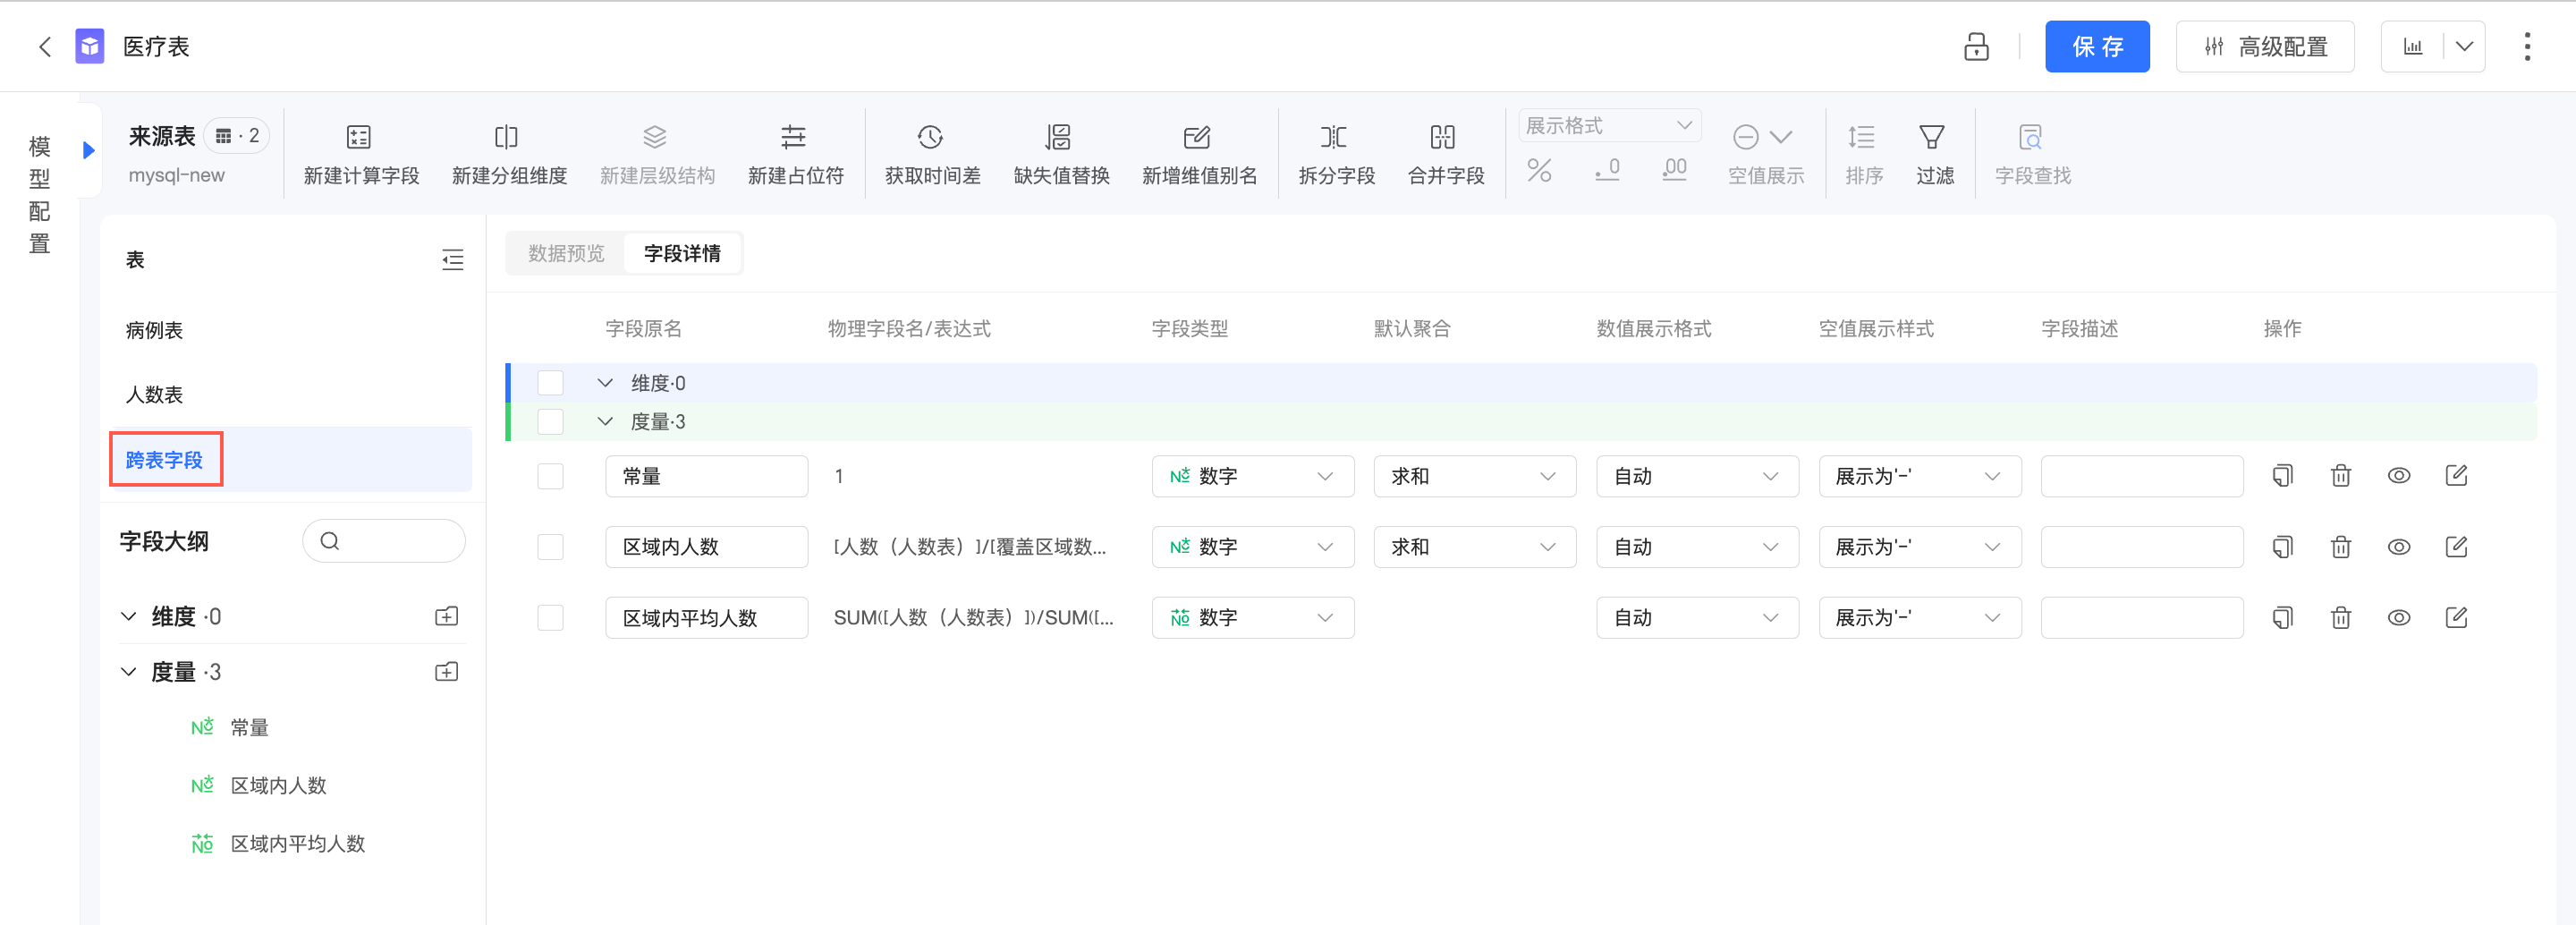This screenshot has width=2576, height=925.
Task: Click the 字段描述 input for 常量
Action: point(2142,476)
